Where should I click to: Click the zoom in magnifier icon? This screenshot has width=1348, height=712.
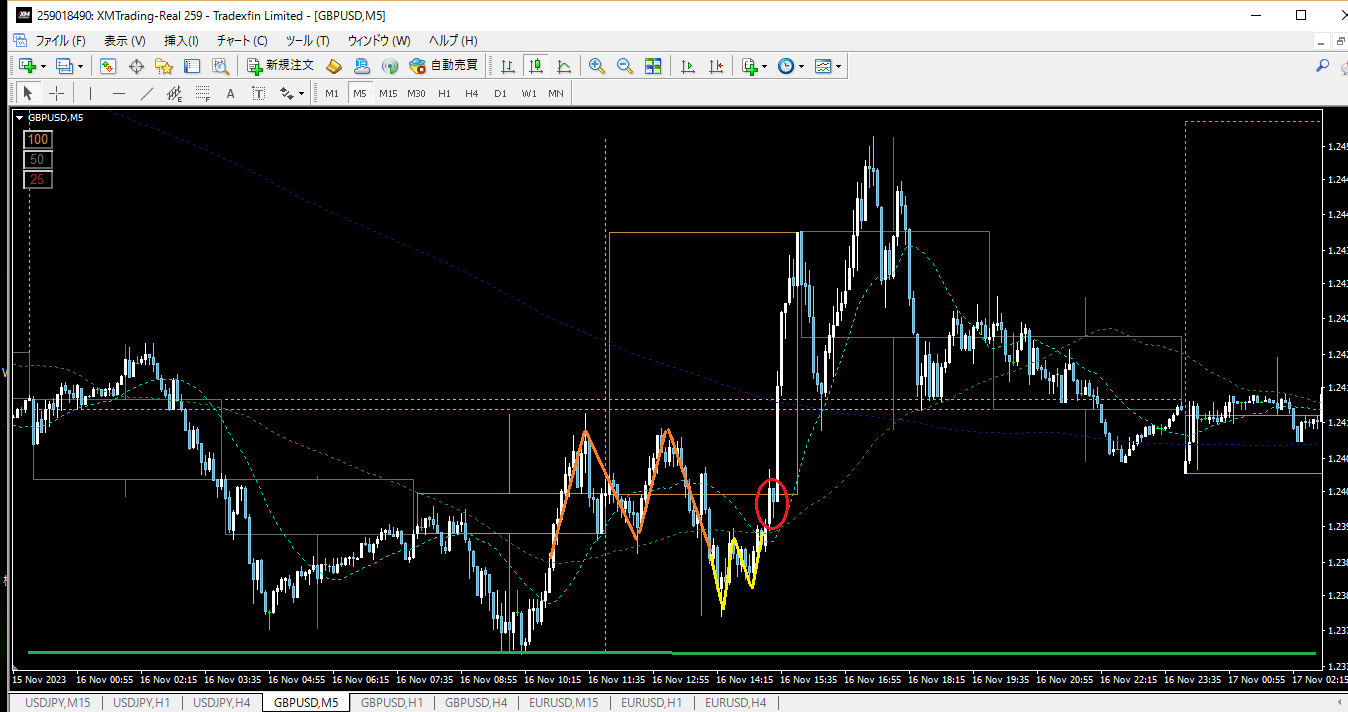pos(597,66)
